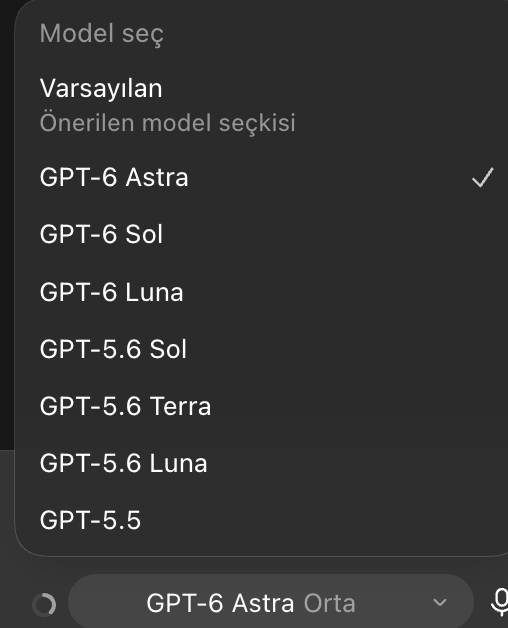Choose the GPT-5.6 Terra model
508x628 pixels.
[x=261, y=406]
